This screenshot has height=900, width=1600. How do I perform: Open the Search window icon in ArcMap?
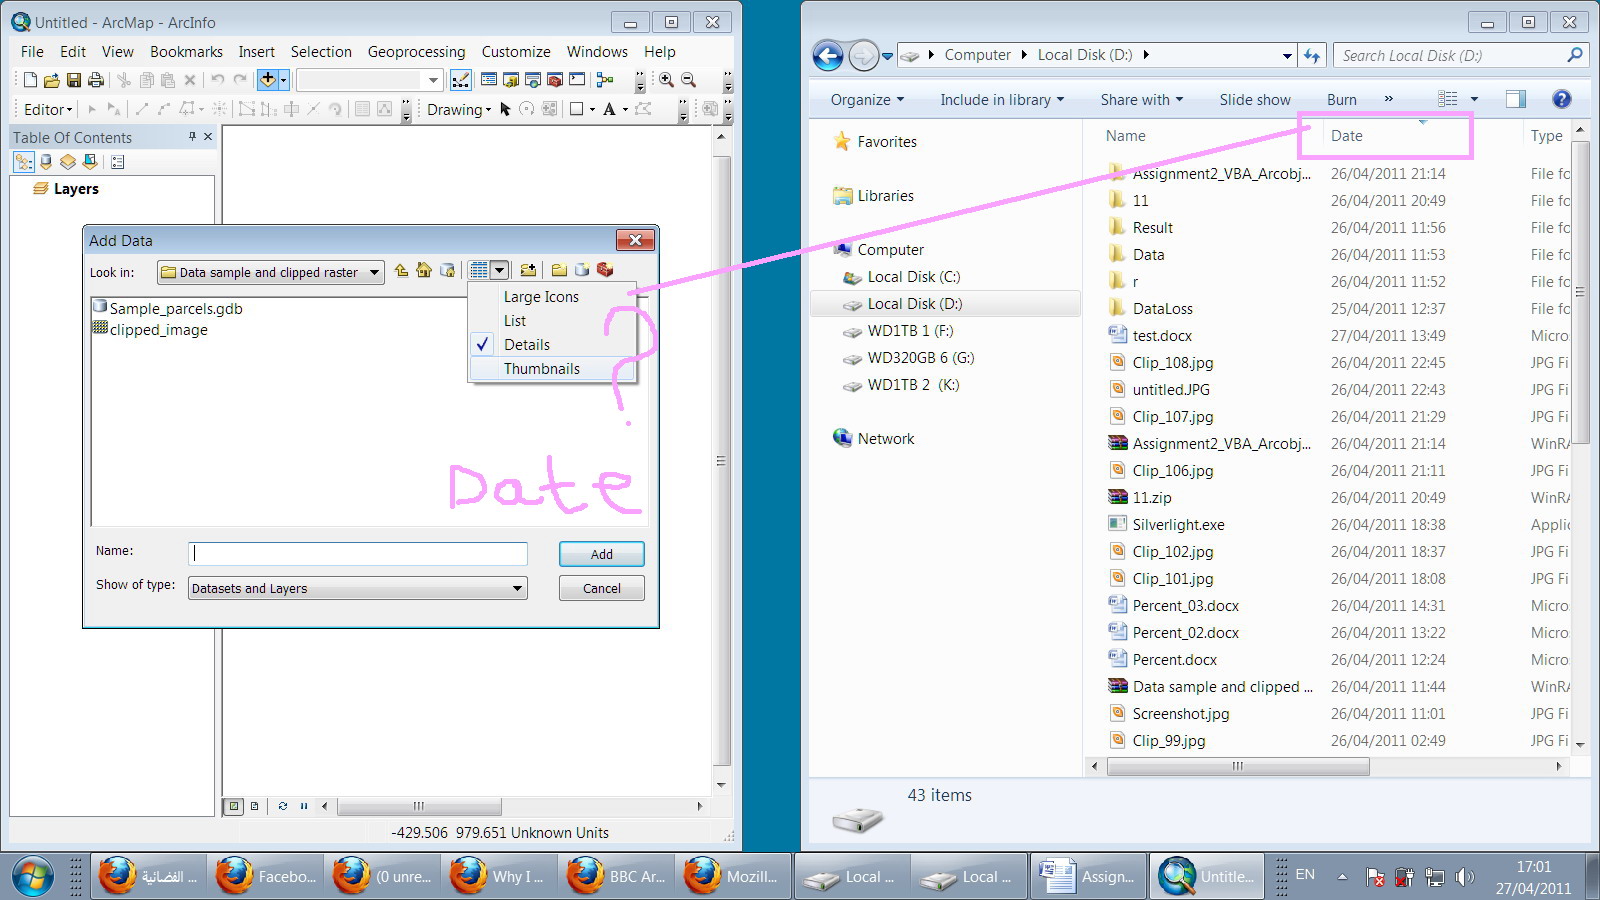coord(533,80)
